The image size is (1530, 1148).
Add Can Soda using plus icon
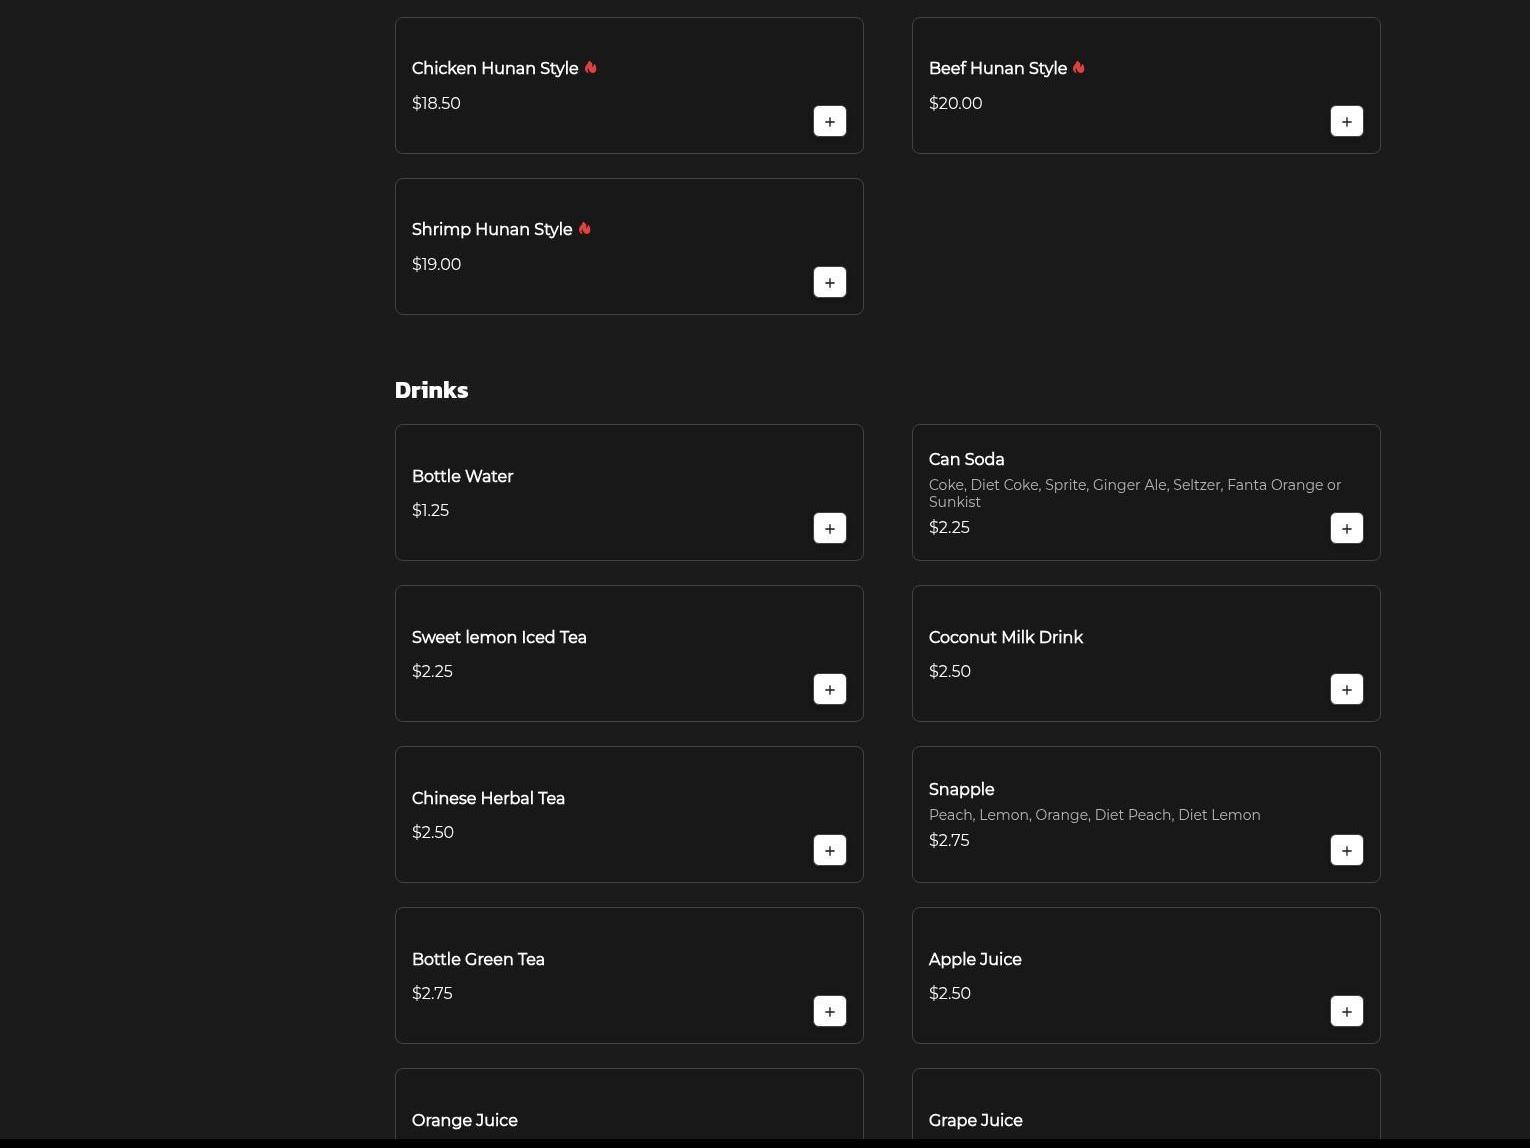tap(1346, 528)
